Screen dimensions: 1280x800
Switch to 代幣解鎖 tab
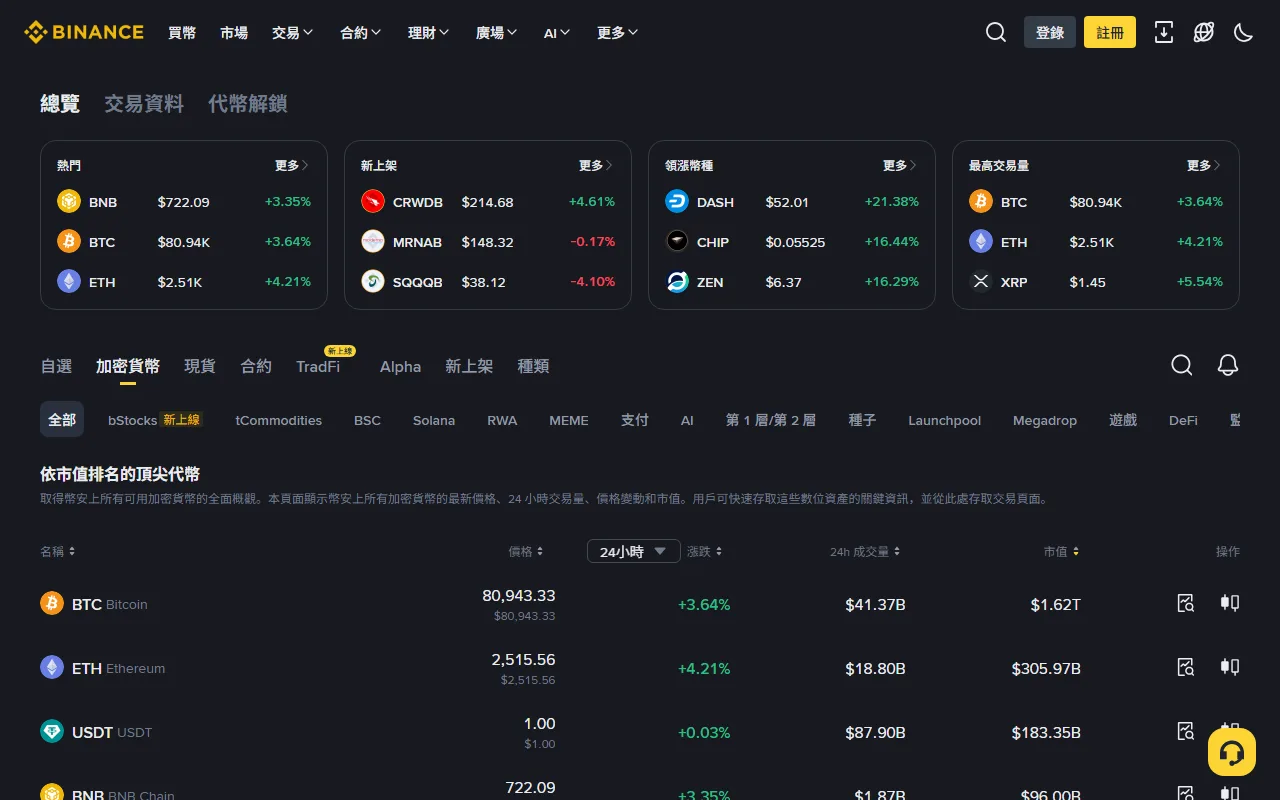(248, 103)
